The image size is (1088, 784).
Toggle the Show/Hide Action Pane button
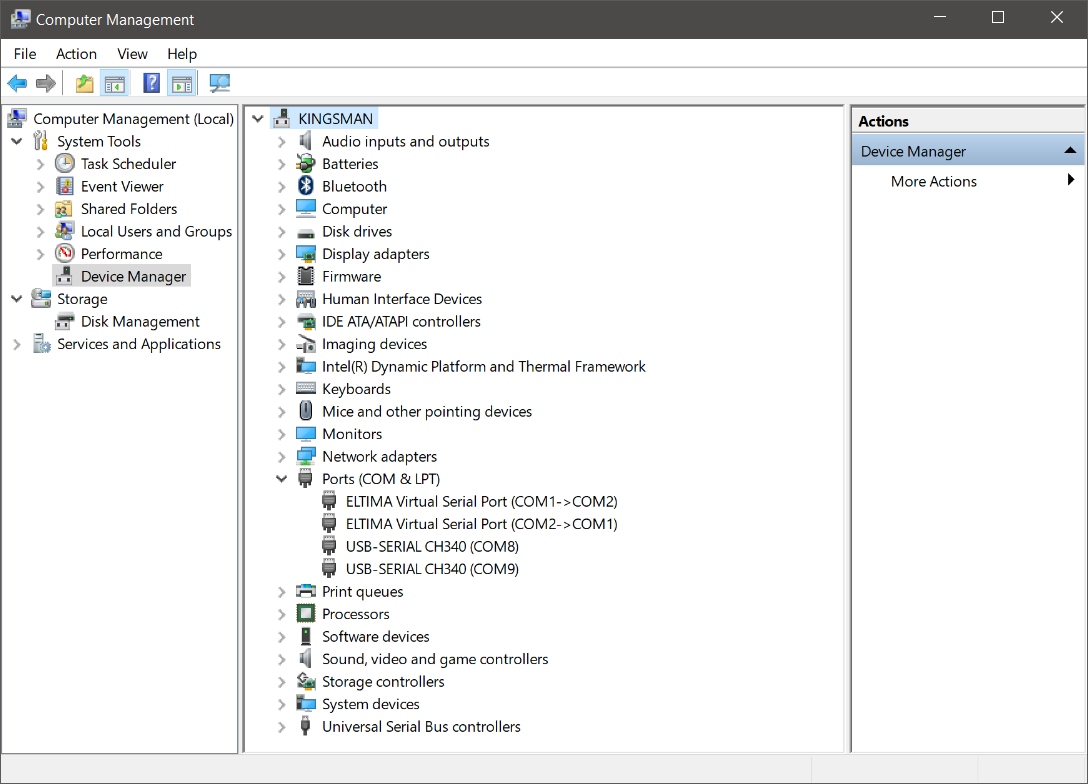tap(181, 83)
